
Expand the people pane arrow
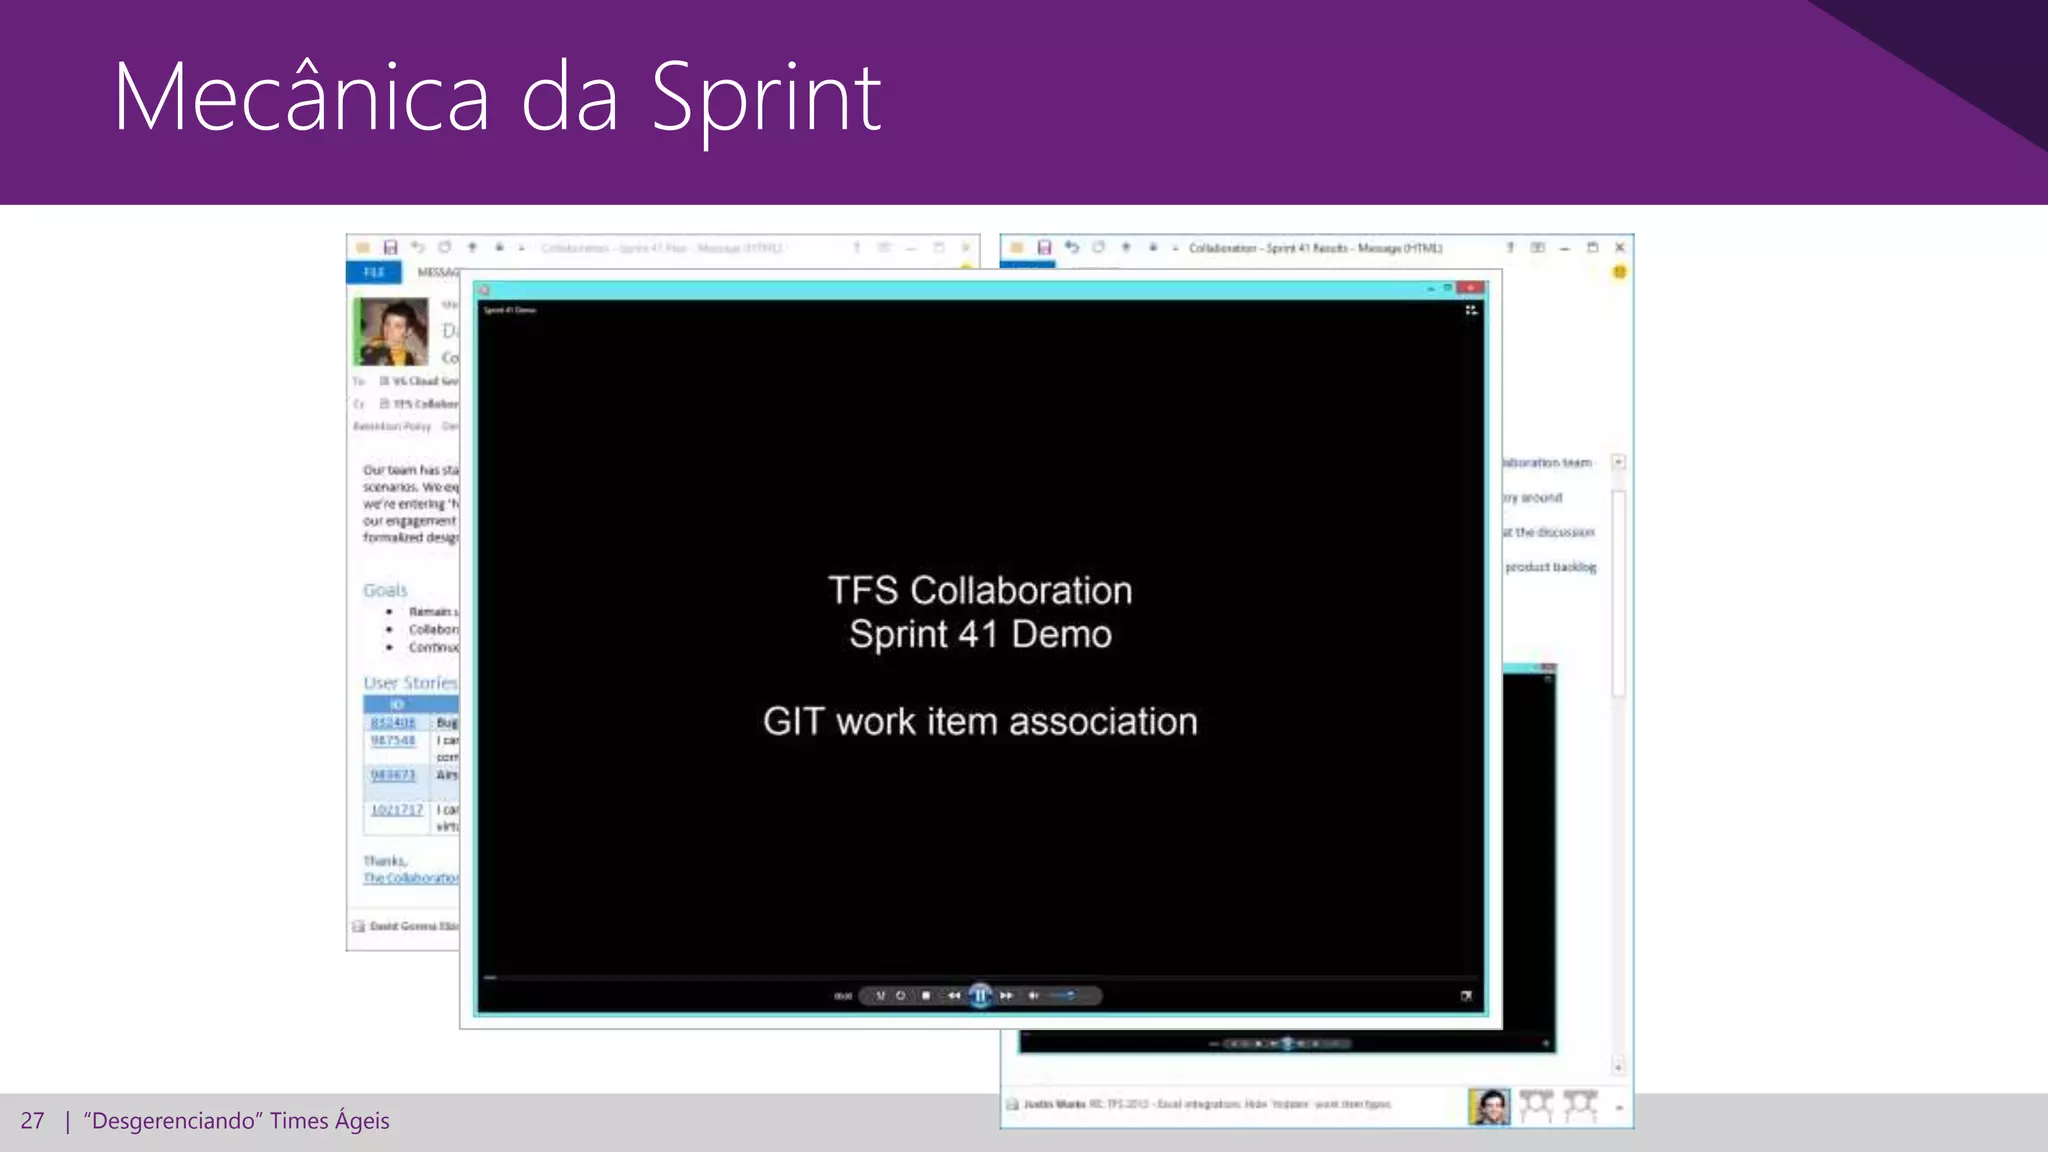click(x=1619, y=1107)
